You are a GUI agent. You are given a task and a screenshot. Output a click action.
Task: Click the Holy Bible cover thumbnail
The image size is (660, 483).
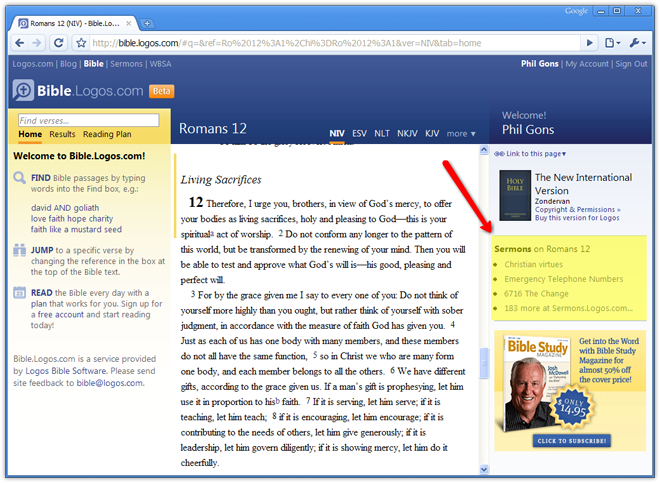515,195
